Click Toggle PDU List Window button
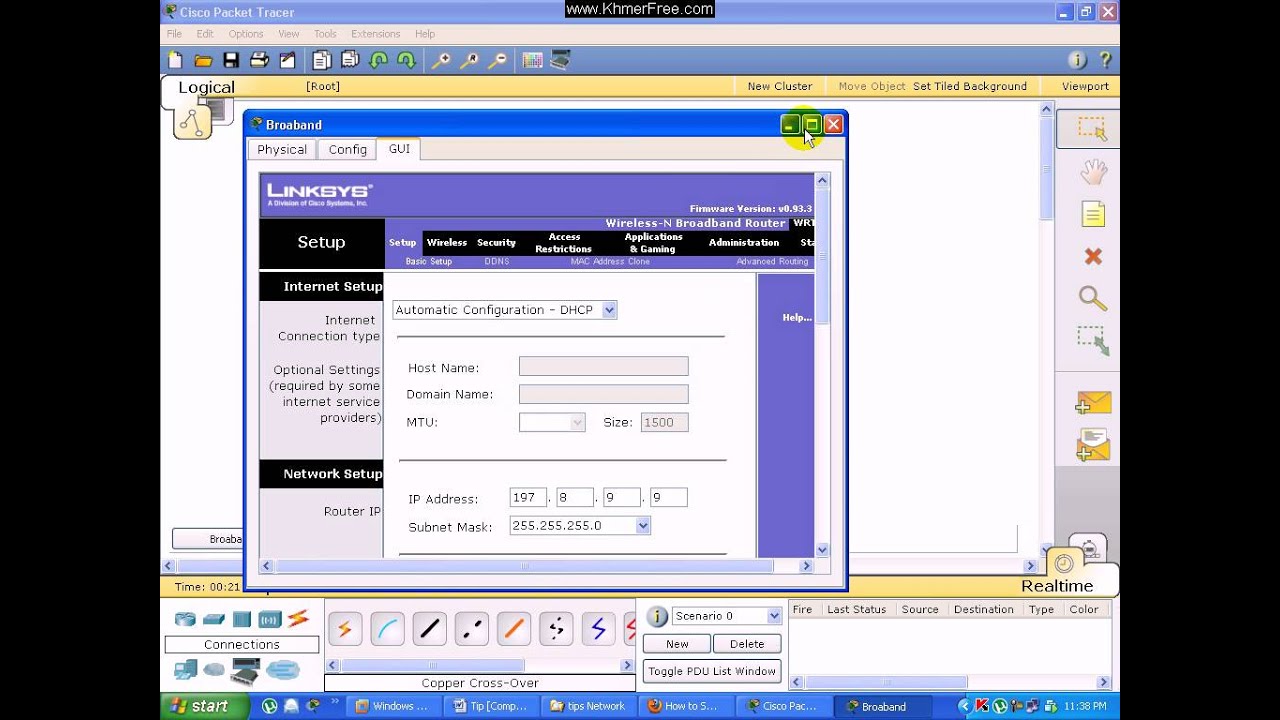 click(x=712, y=671)
